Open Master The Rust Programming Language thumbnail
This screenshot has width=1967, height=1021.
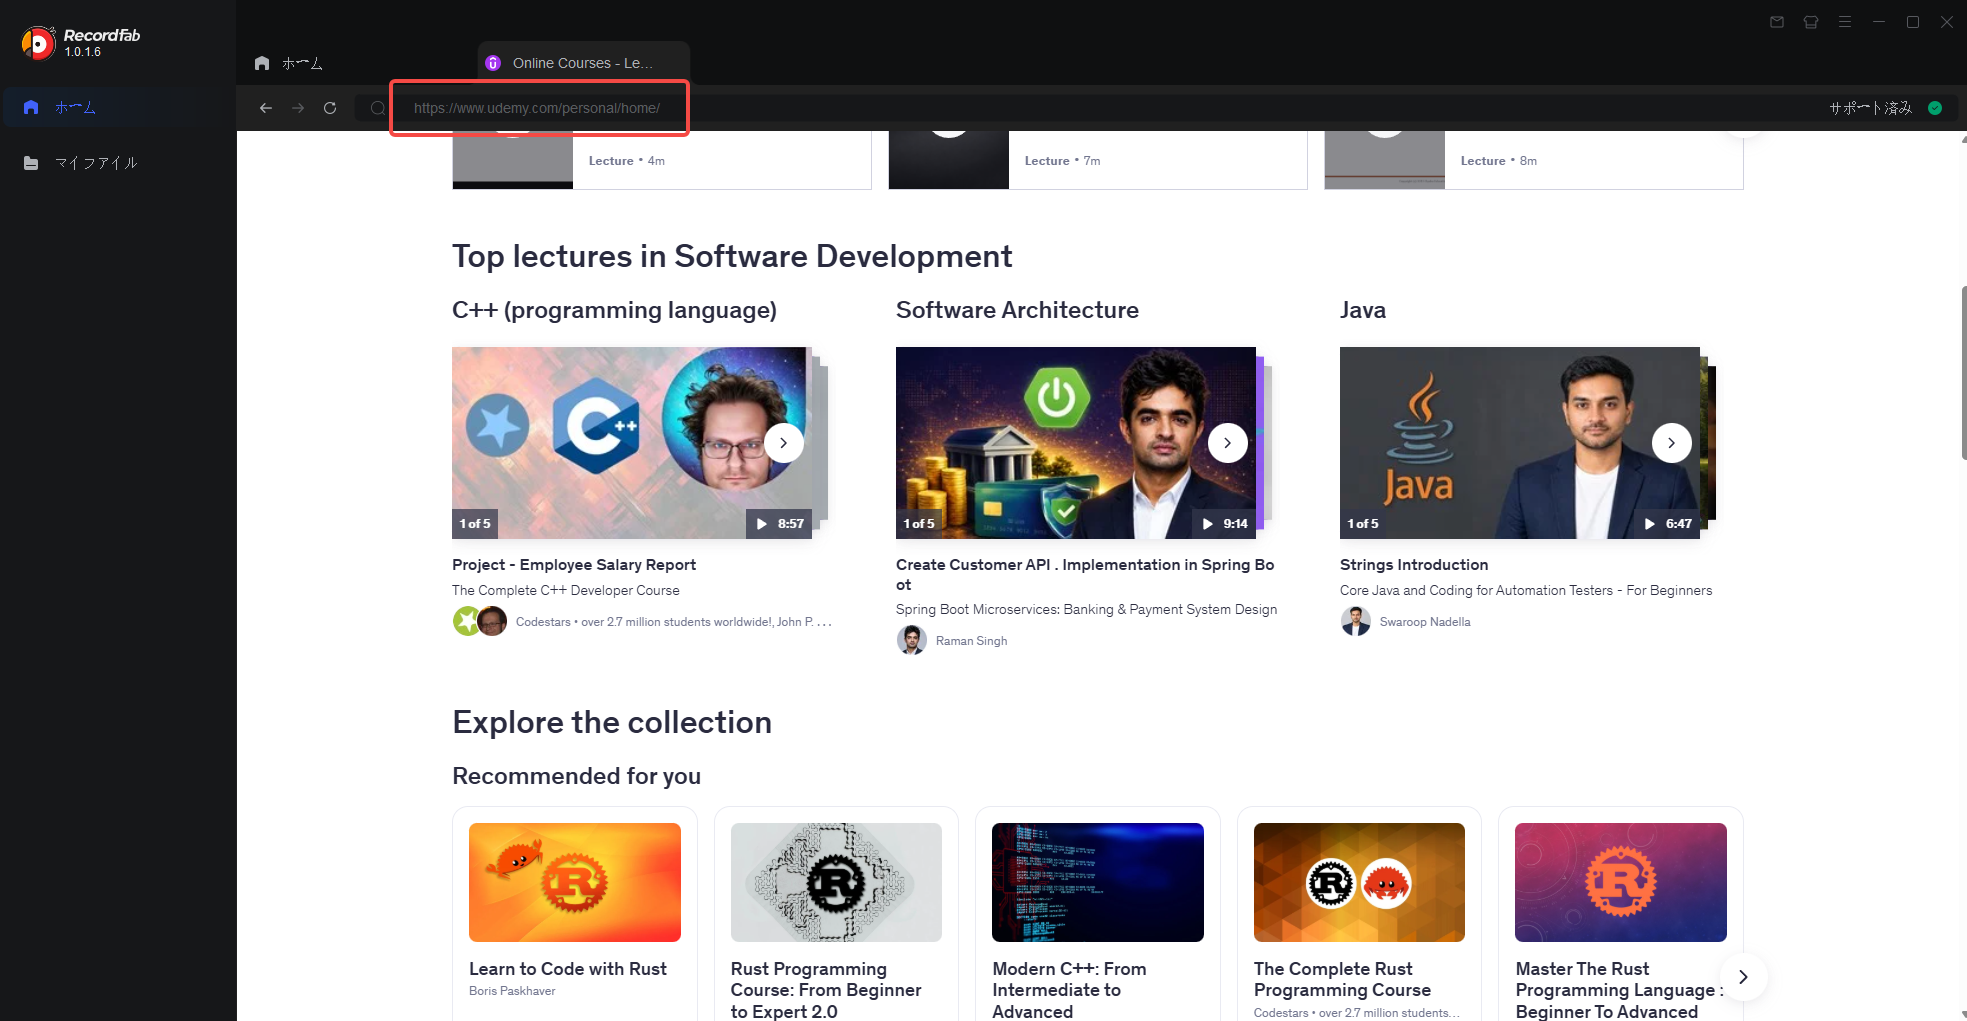[1621, 882]
